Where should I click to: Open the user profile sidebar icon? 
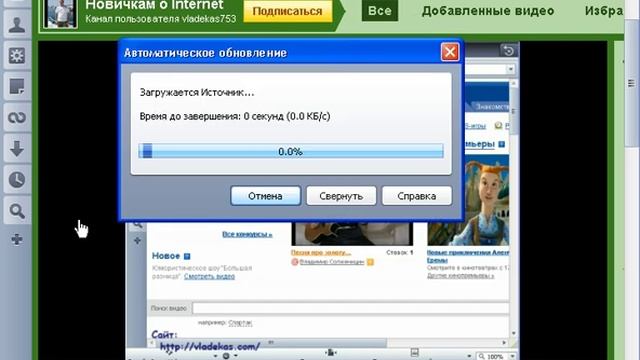pos(17,25)
